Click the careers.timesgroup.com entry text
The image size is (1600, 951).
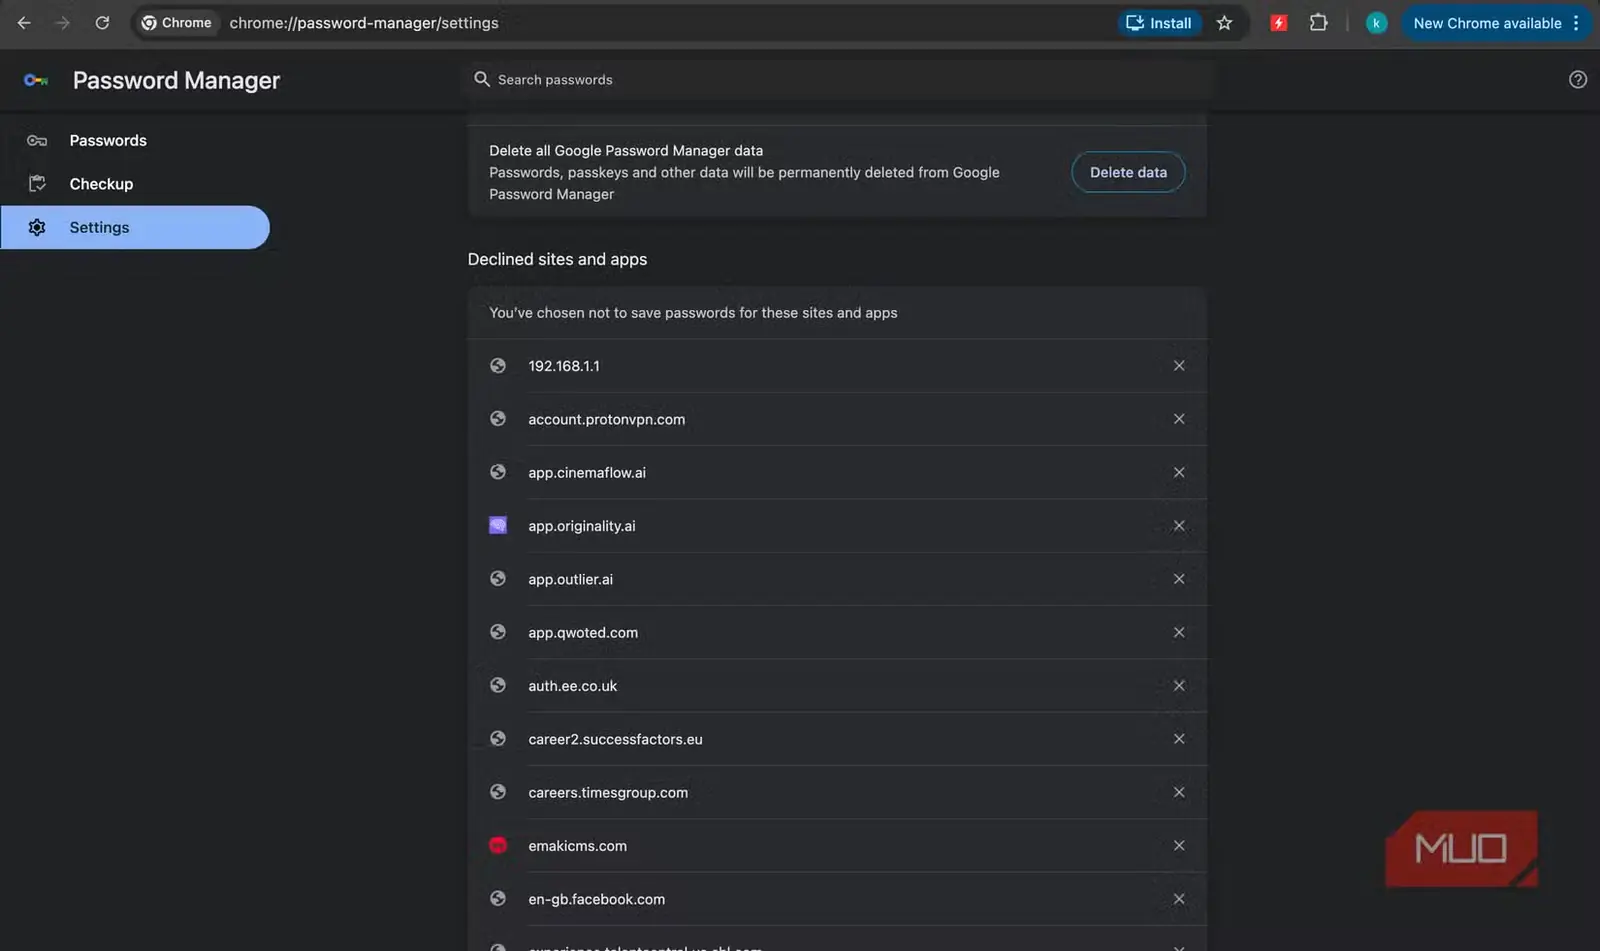pyautogui.click(x=608, y=793)
